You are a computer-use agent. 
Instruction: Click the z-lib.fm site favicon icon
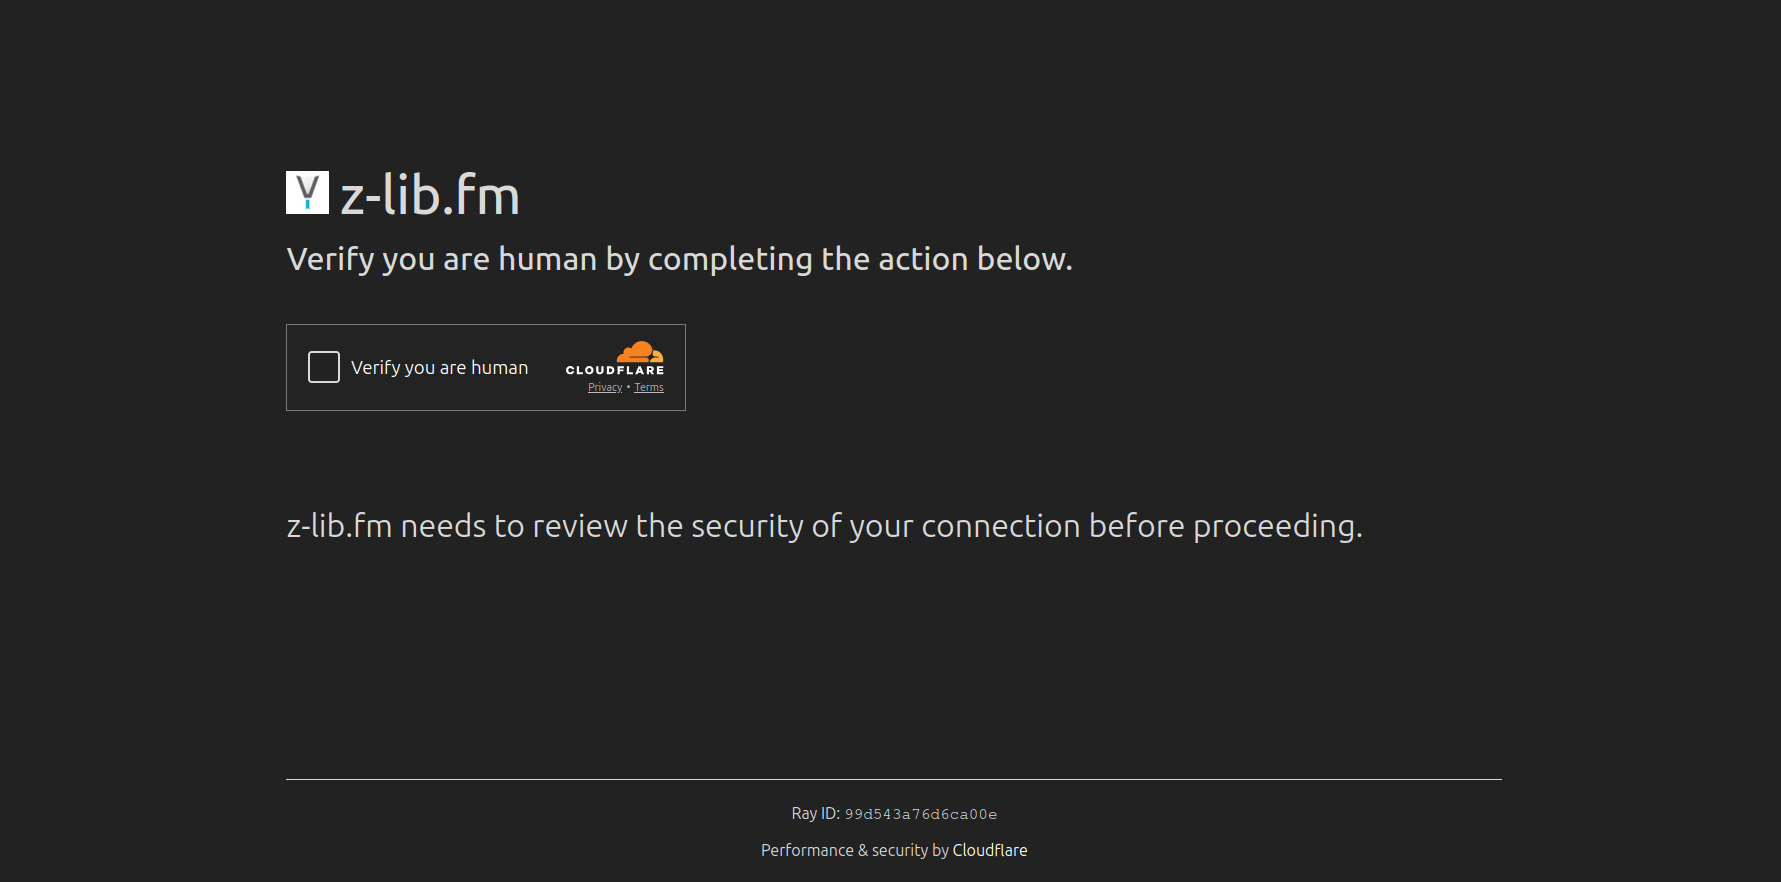pos(307,192)
